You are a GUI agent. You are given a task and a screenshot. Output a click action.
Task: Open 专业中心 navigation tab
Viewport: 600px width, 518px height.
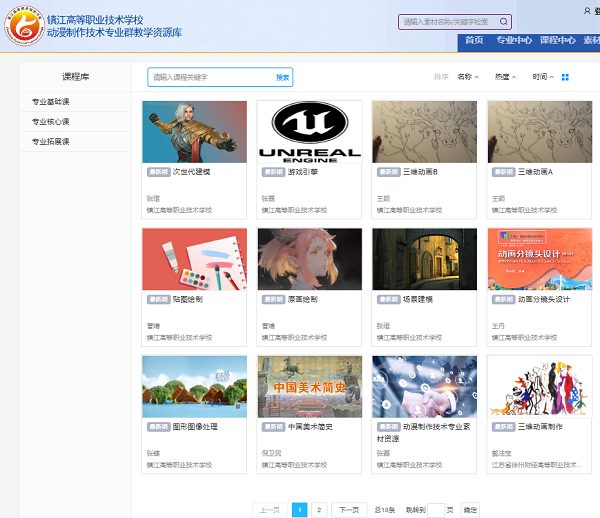click(x=514, y=40)
